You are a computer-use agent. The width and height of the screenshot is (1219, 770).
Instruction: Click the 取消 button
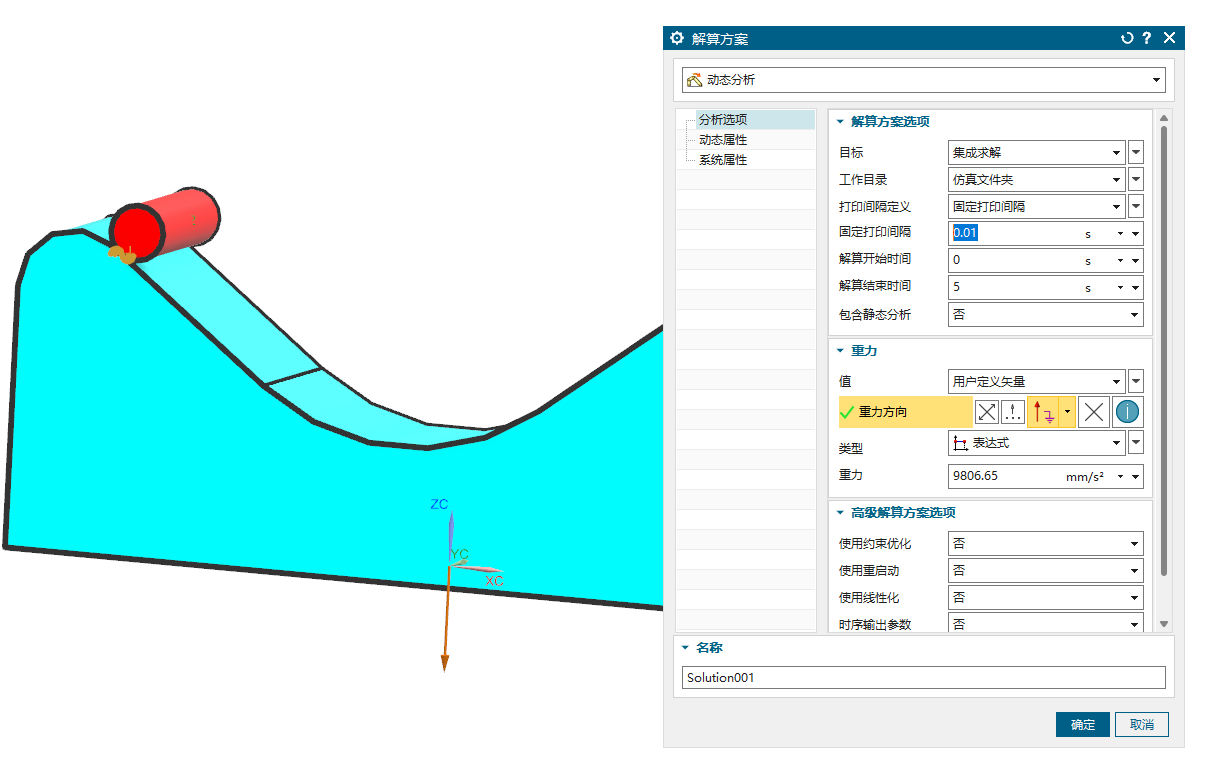[x=1142, y=725]
